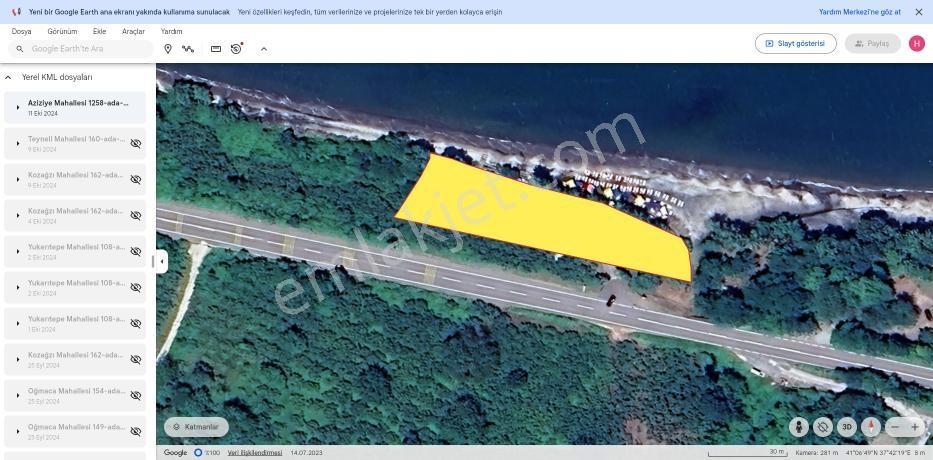This screenshot has height=460, width=933.
Task: Click the megaphone announcement icon in the banner
Action: (17, 12)
